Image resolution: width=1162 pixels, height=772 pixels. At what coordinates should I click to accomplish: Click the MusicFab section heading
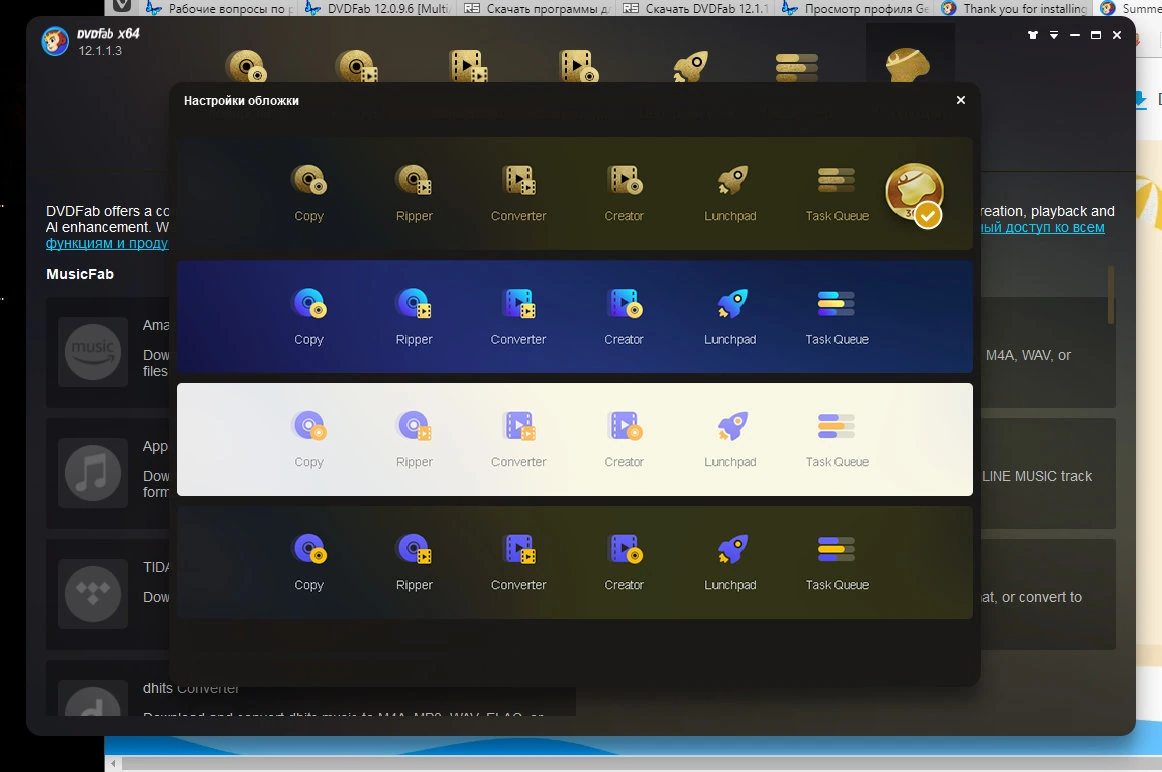click(80, 274)
